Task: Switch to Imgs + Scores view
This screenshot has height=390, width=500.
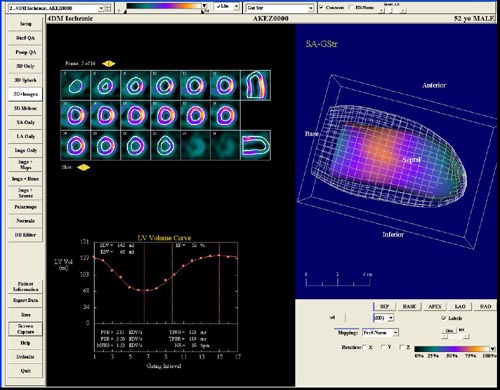Action: tap(26, 193)
